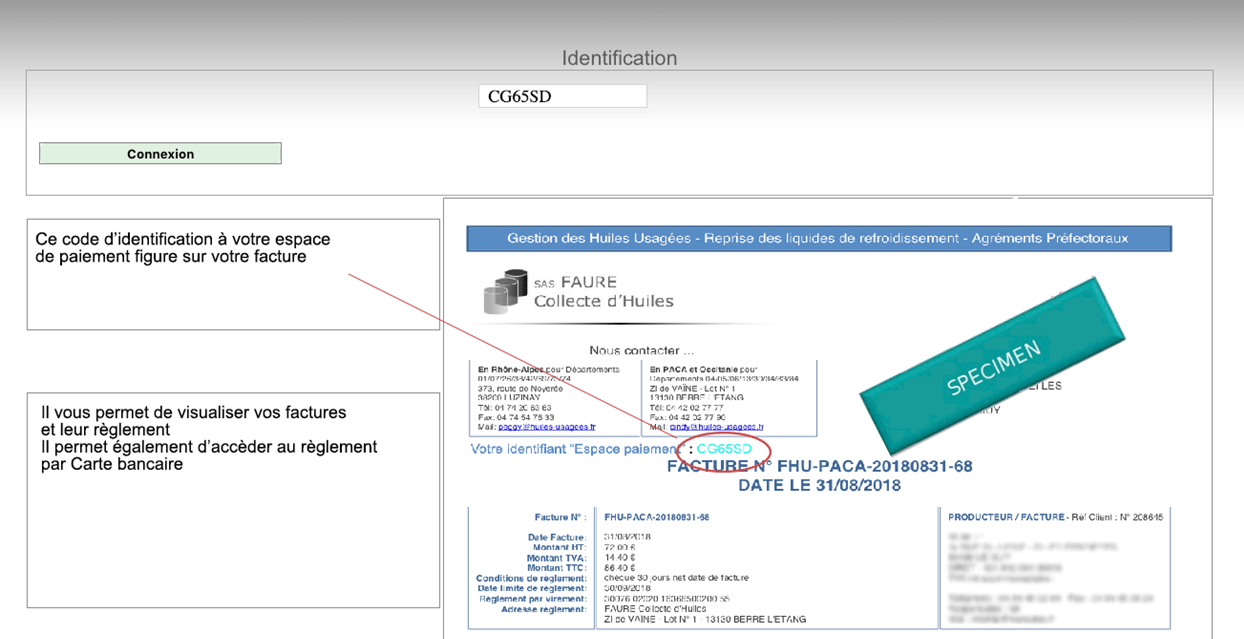Open cindy@huiles-usagees.fr mail link on invoice

pyautogui.click(x=718, y=426)
